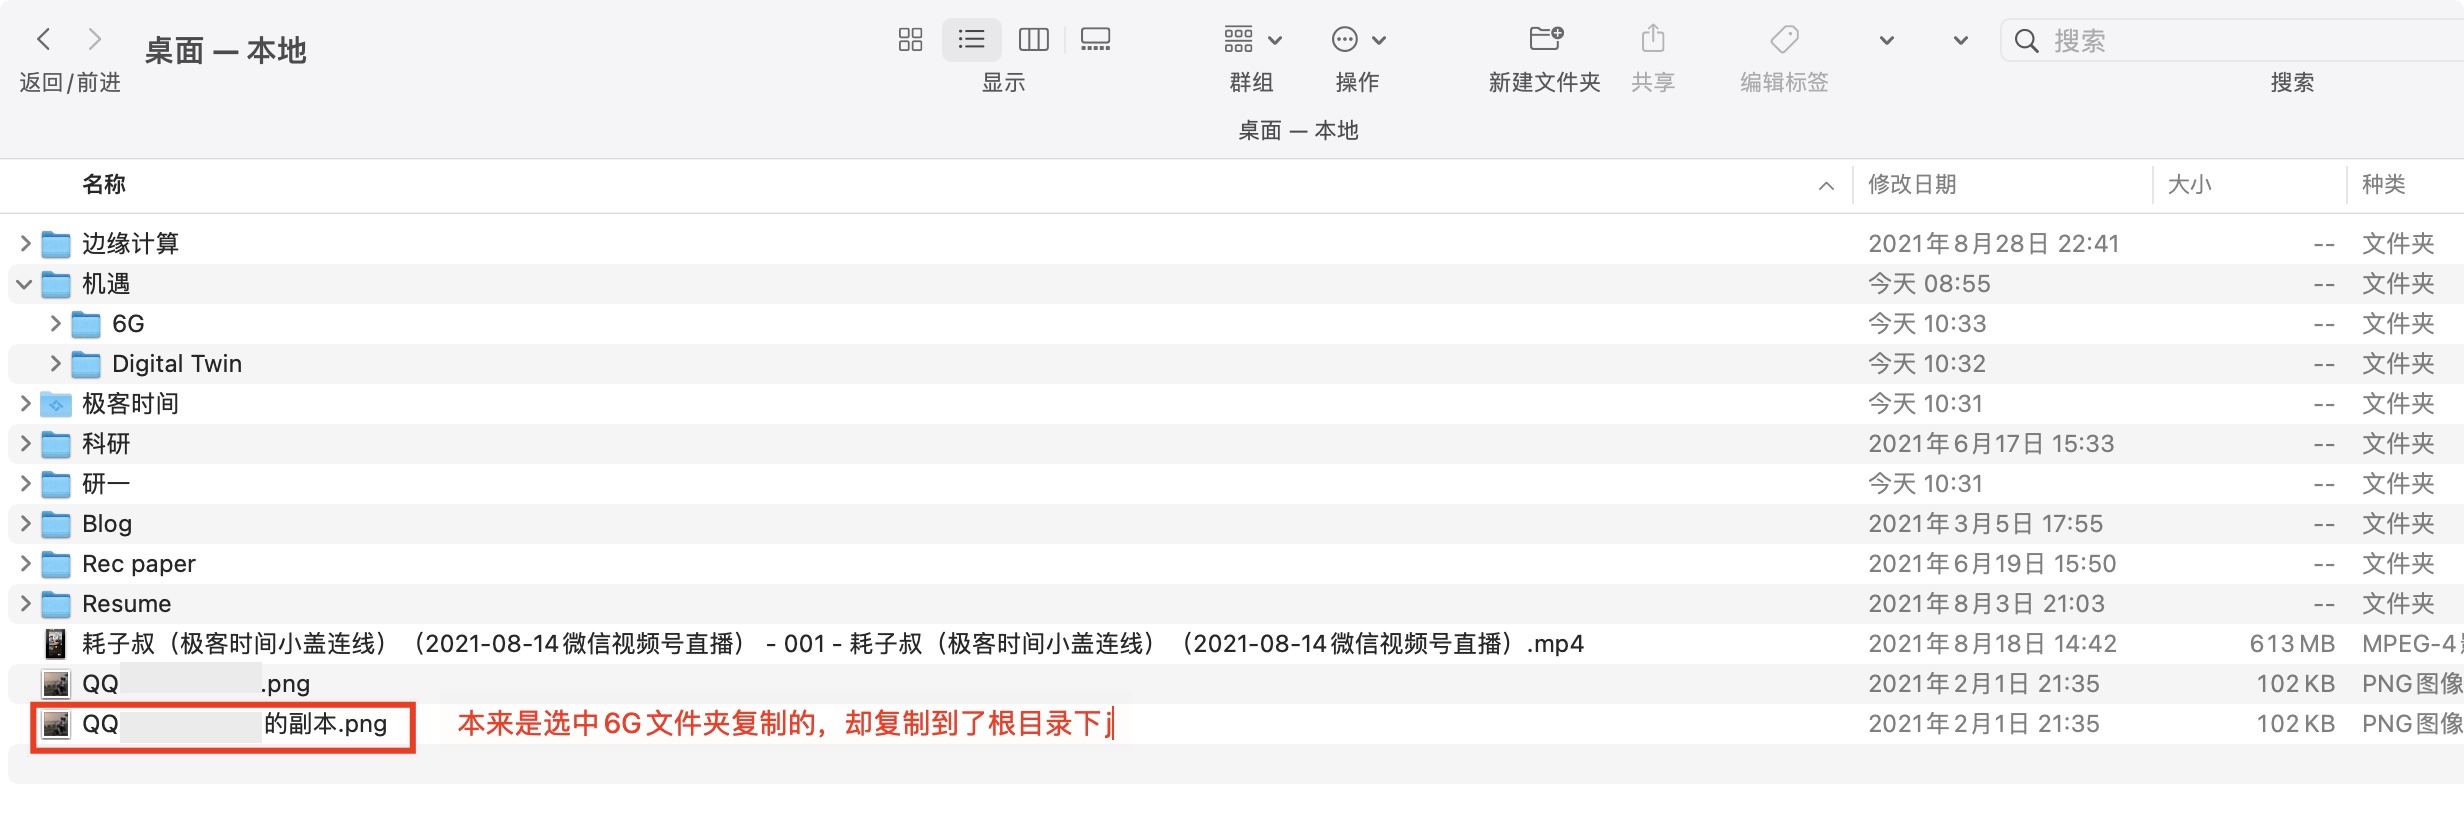The image size is (2464, 820).
Task: Click the MPEG-4 kind cell
Action: coord(2412,643)
